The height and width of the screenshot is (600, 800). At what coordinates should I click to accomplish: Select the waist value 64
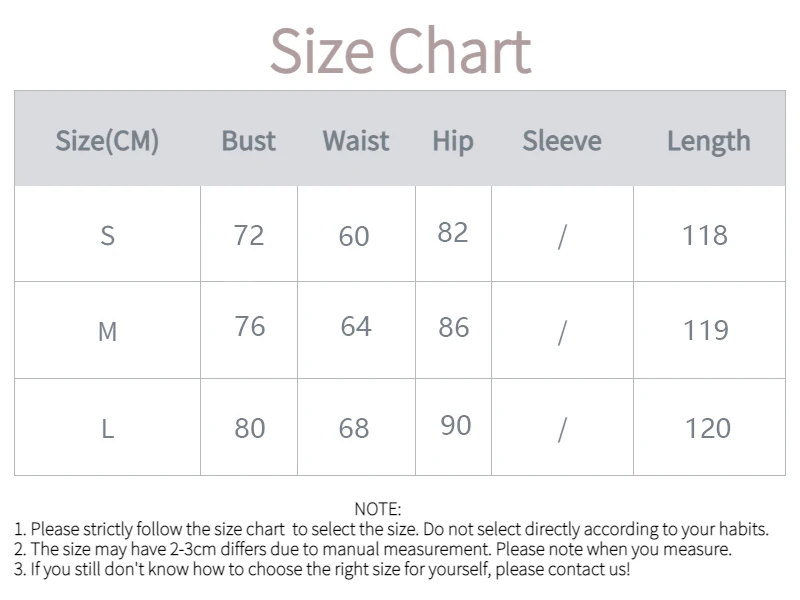pos(356,326)
